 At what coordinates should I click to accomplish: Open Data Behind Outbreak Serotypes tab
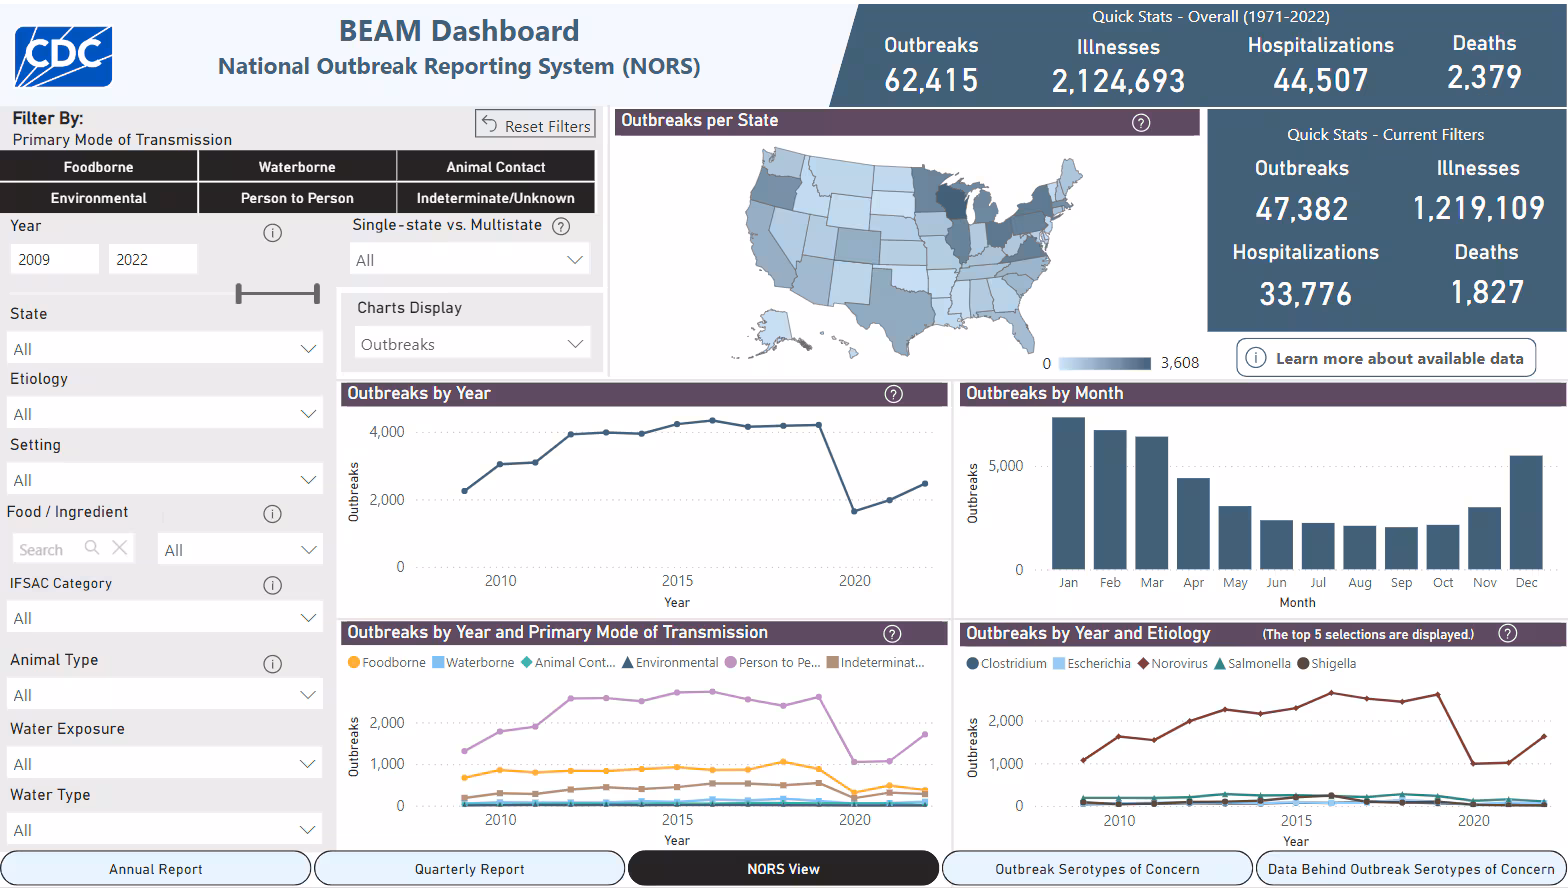(x=1411, y=869)
